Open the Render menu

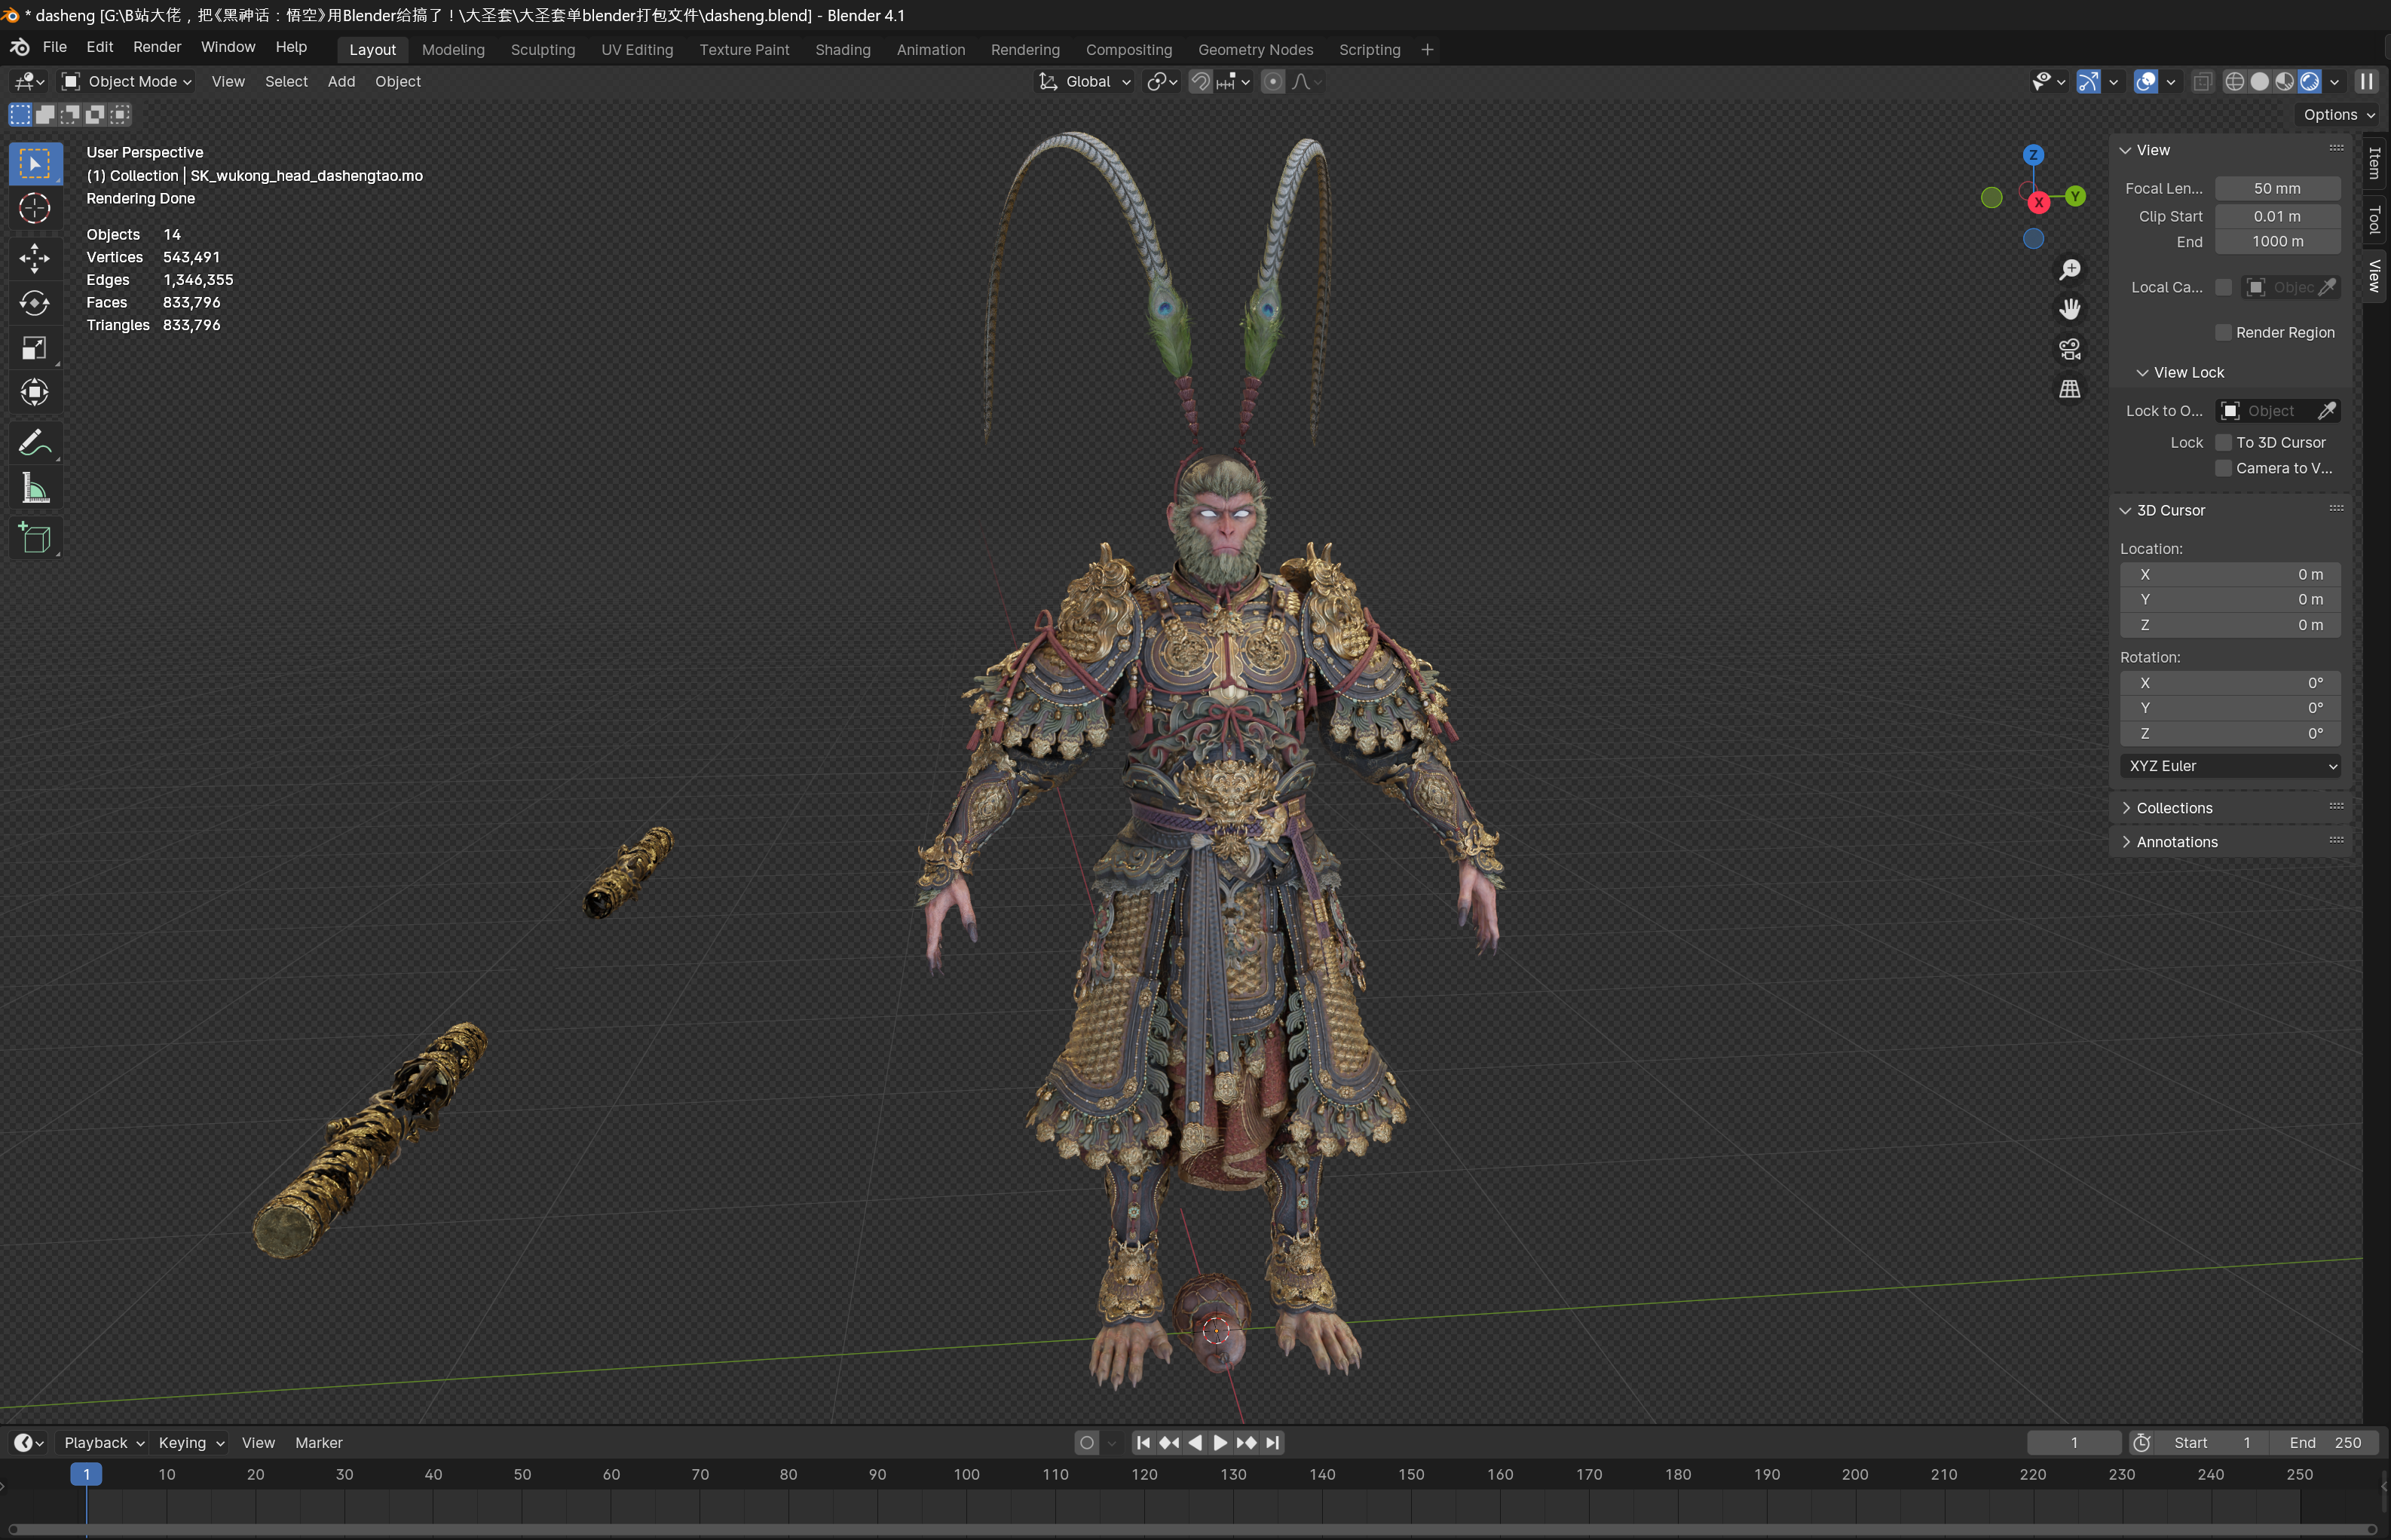point(157,47)
